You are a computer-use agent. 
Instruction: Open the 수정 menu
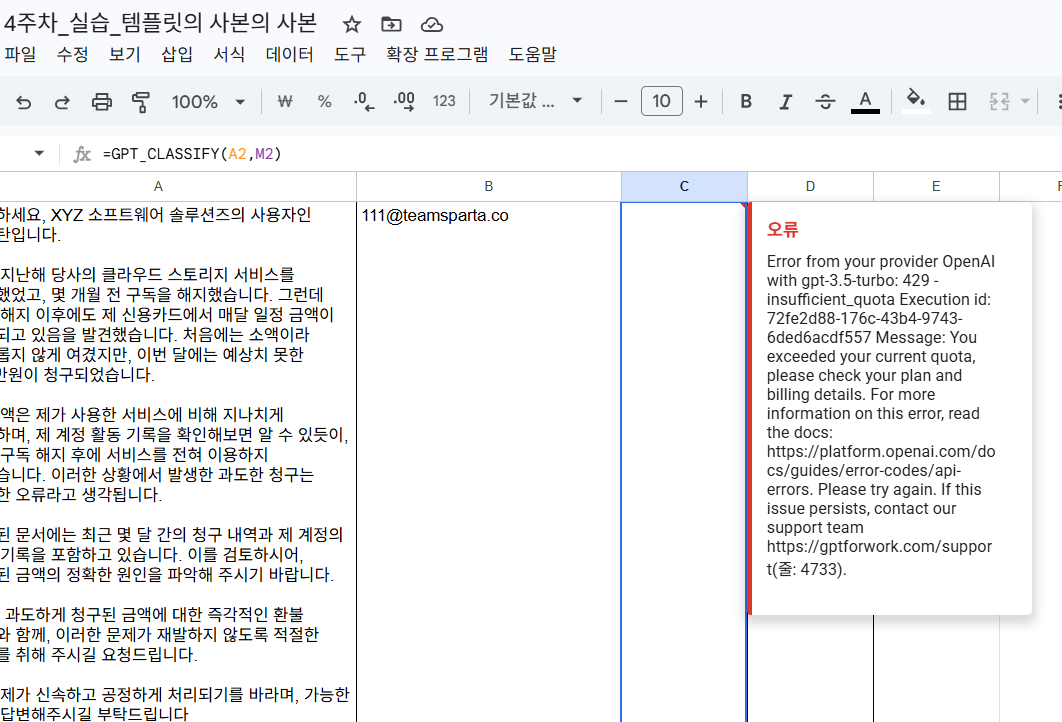pyautogui.click(x=72, y=54)
